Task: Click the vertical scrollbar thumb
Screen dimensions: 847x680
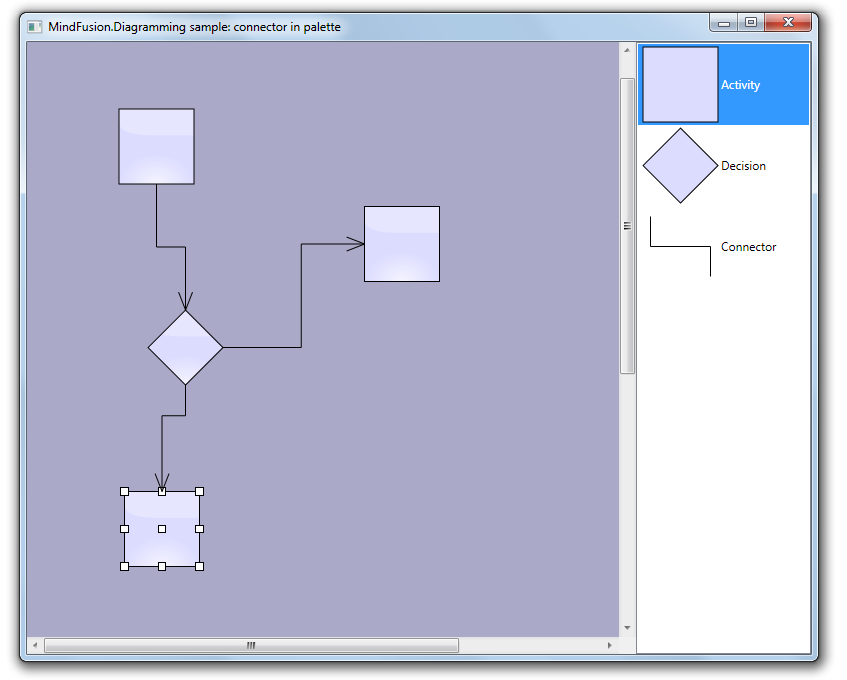Action: click(627, 226)
